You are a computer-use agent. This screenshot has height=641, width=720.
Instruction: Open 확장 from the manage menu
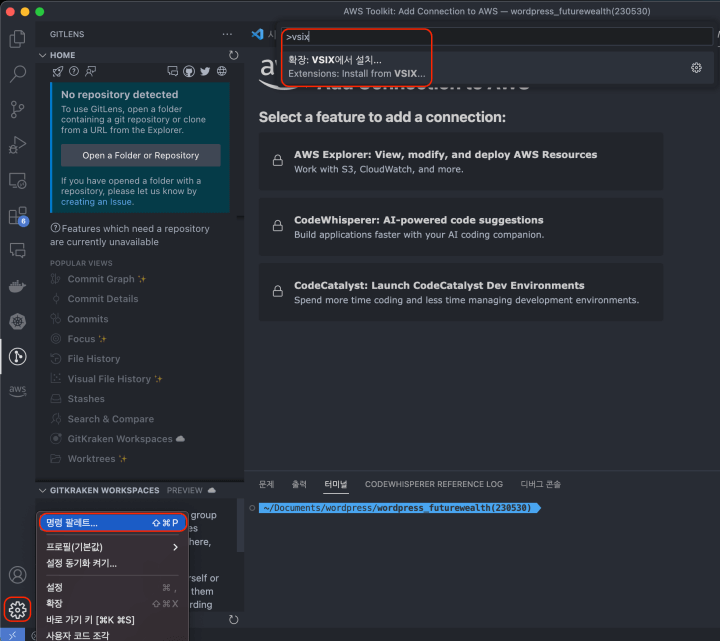point(112,604)
